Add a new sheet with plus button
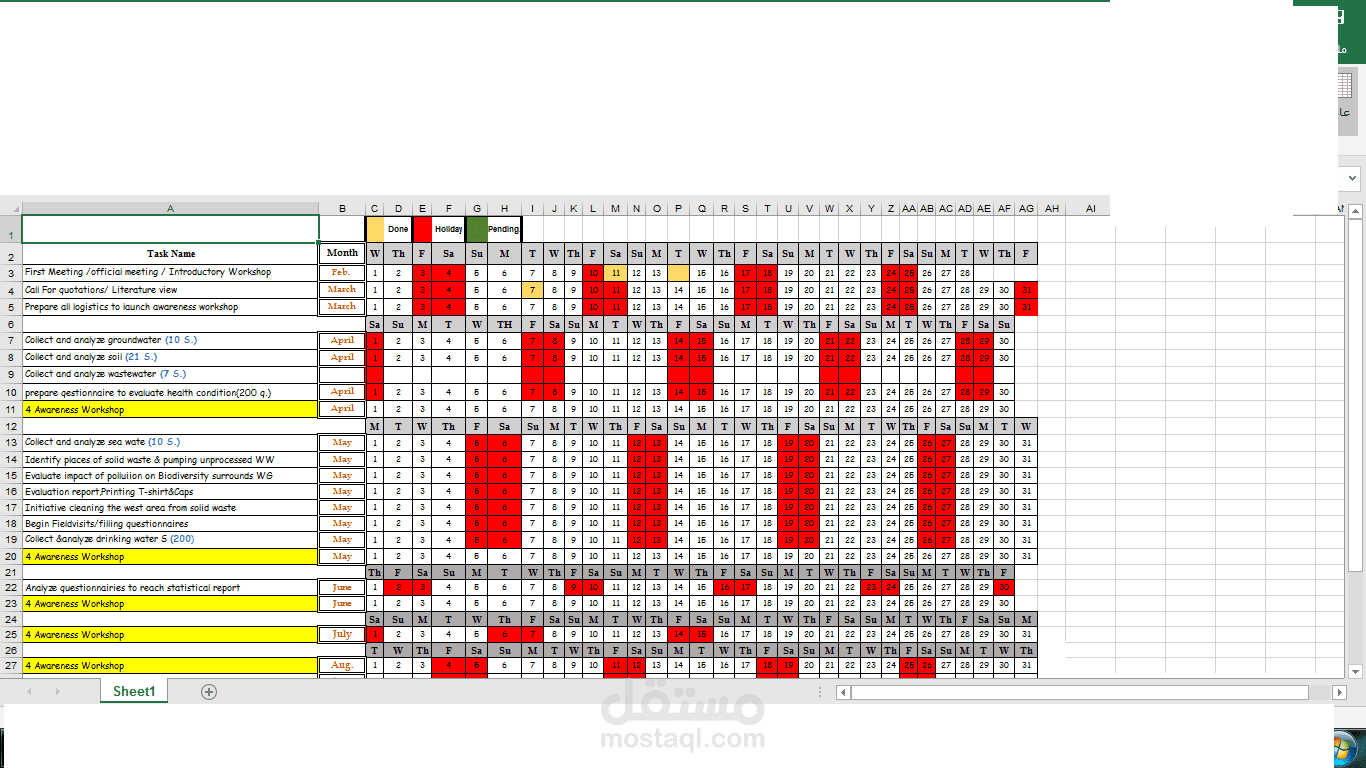1366x768 pixels. click(209, 691)
